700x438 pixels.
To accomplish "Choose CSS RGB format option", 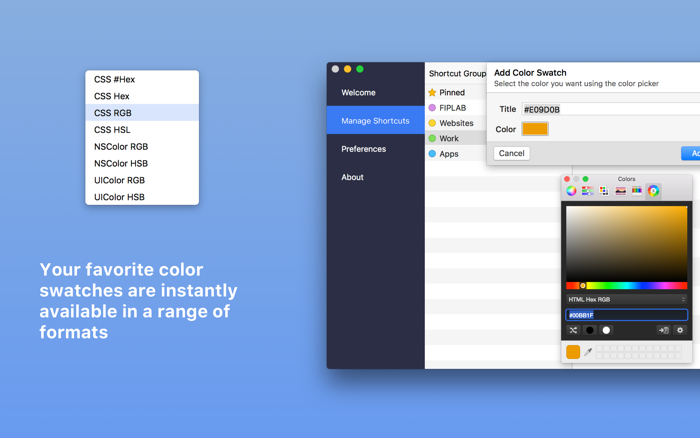I will click(142, 113).
